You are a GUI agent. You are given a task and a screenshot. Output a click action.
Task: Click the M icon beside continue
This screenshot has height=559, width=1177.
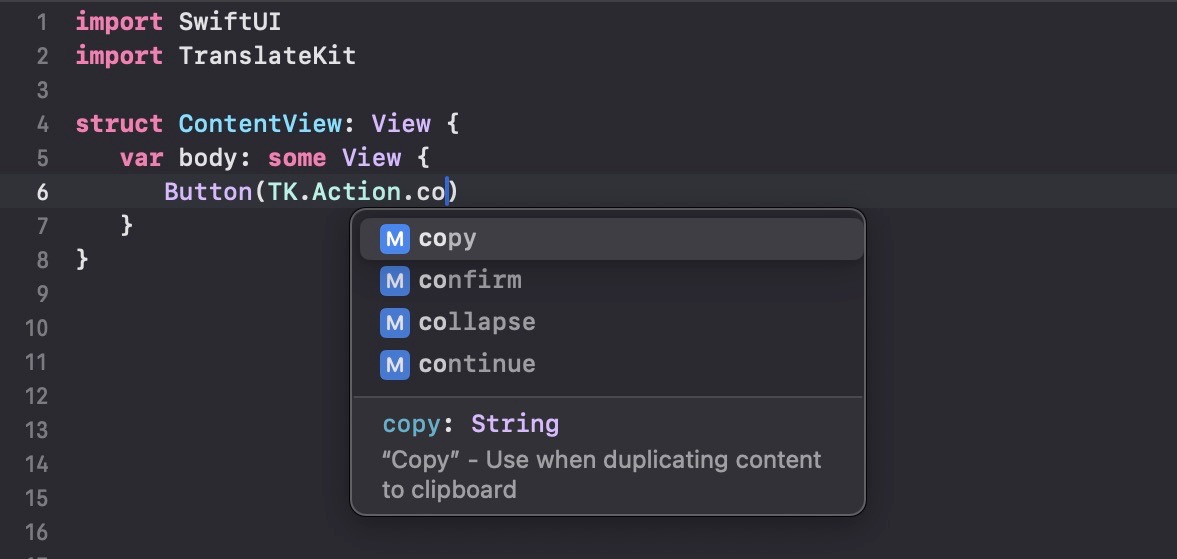coord(394,365)
